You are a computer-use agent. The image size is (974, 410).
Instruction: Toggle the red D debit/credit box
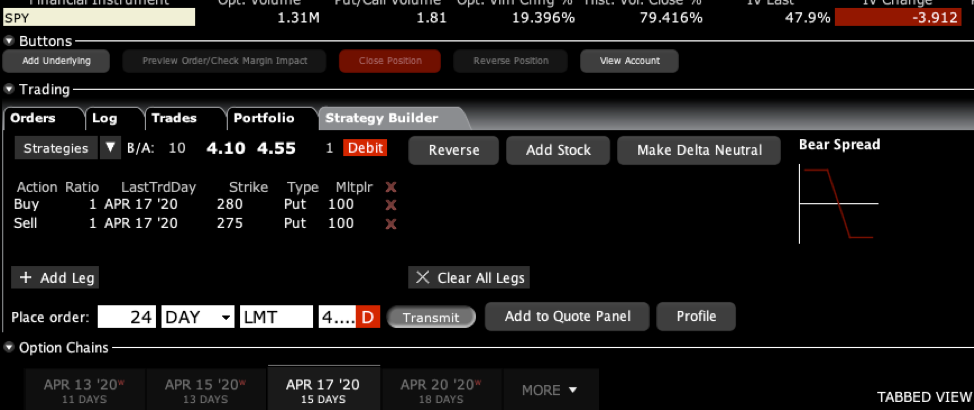(x=367, y=317)
